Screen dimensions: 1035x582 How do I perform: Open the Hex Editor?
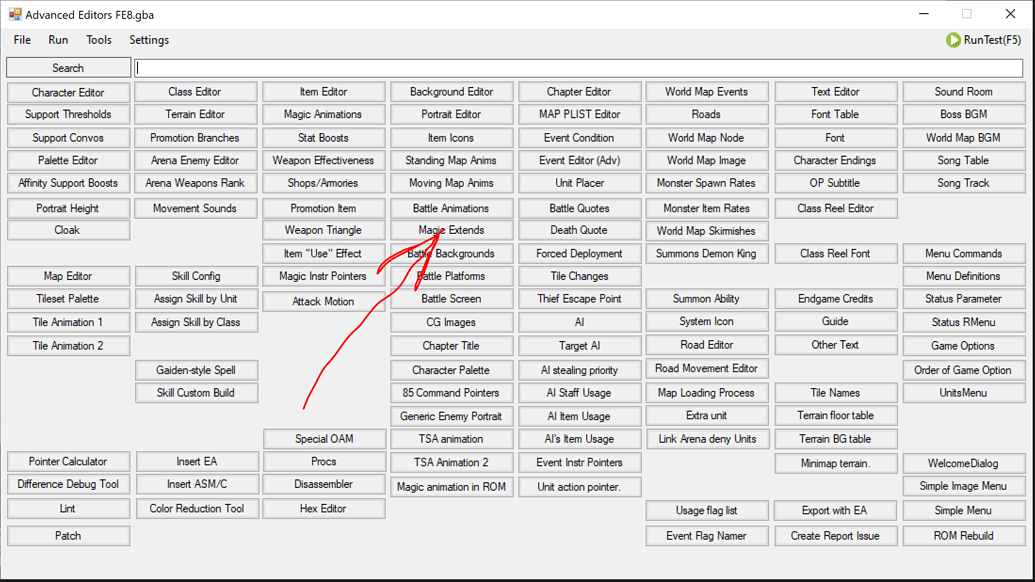324,508
